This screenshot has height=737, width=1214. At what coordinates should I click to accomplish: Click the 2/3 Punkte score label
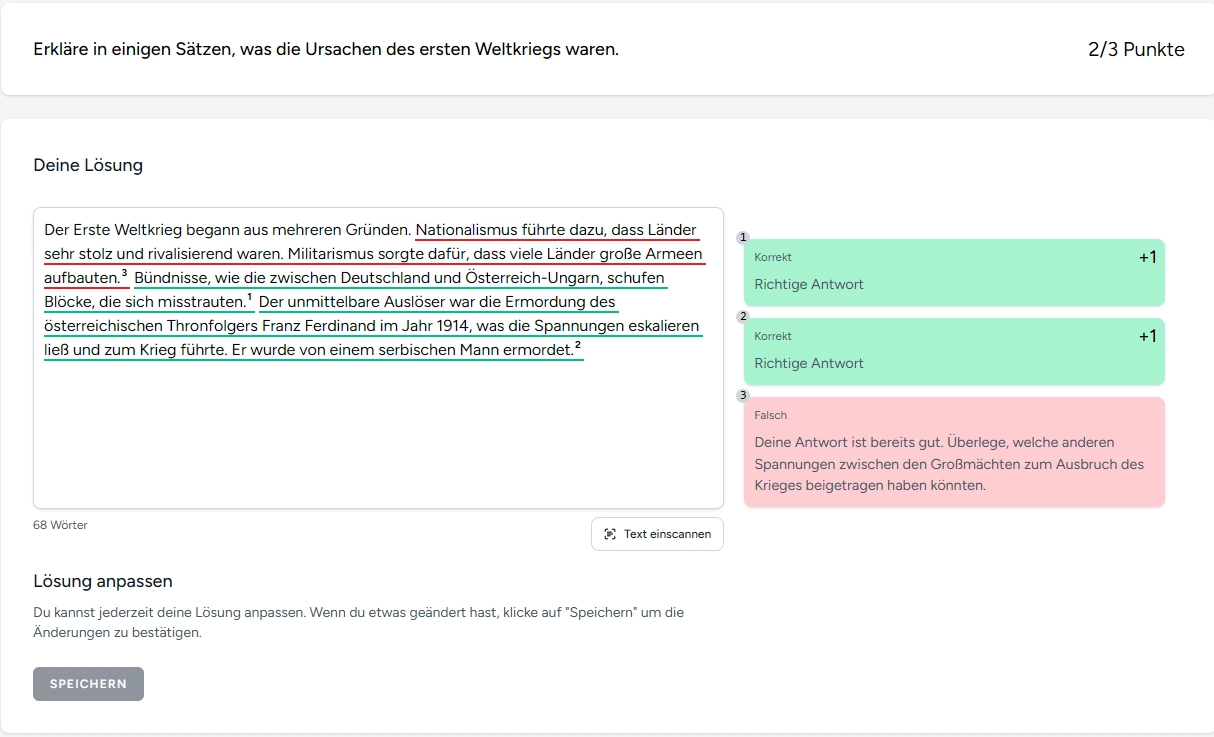1136,50
